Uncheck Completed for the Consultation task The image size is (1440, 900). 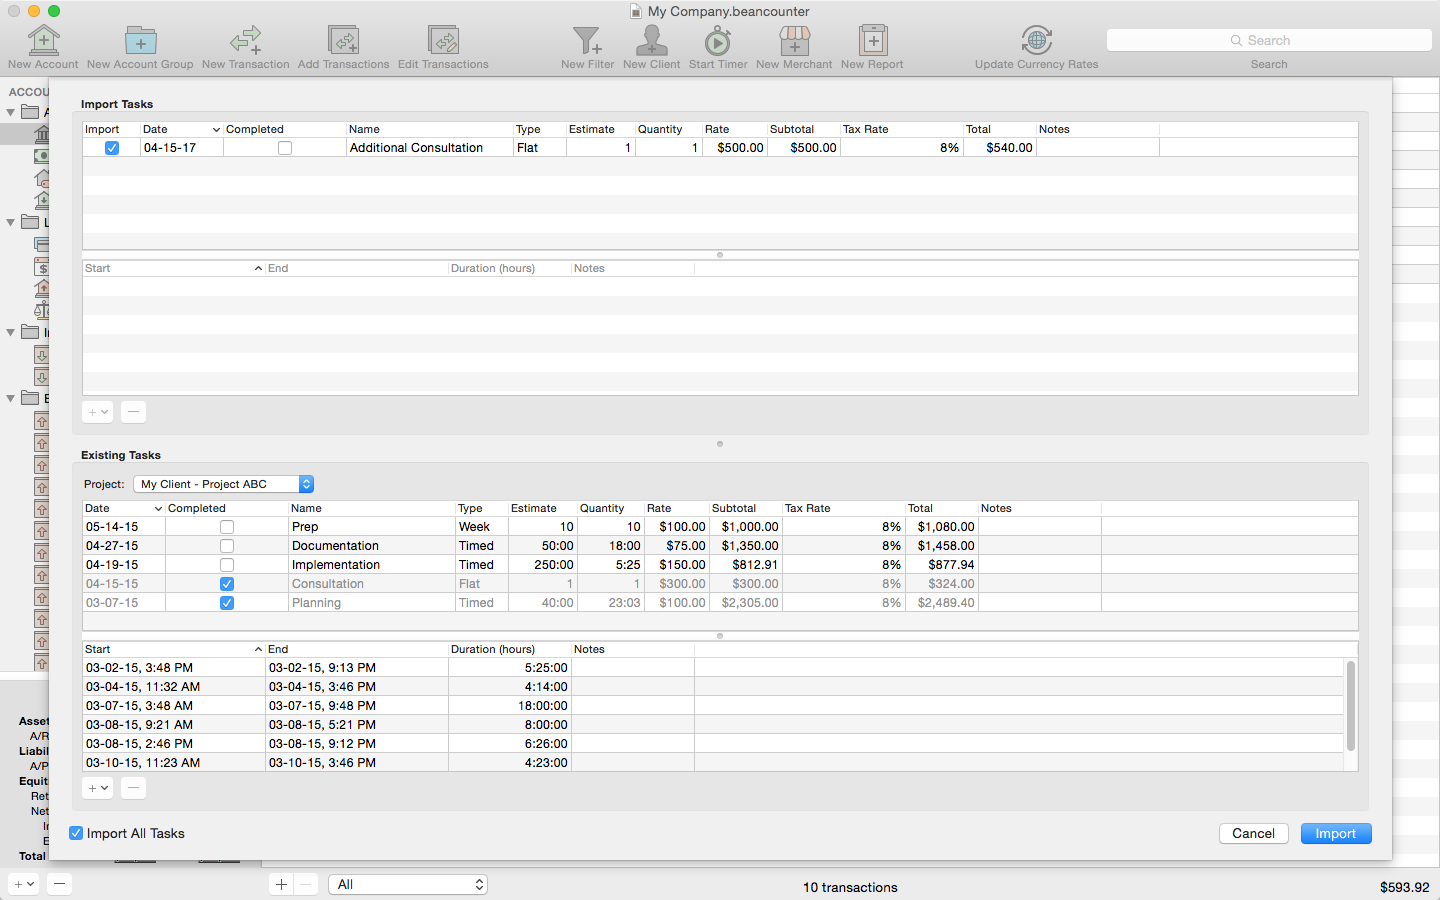(x=227, y=584)
